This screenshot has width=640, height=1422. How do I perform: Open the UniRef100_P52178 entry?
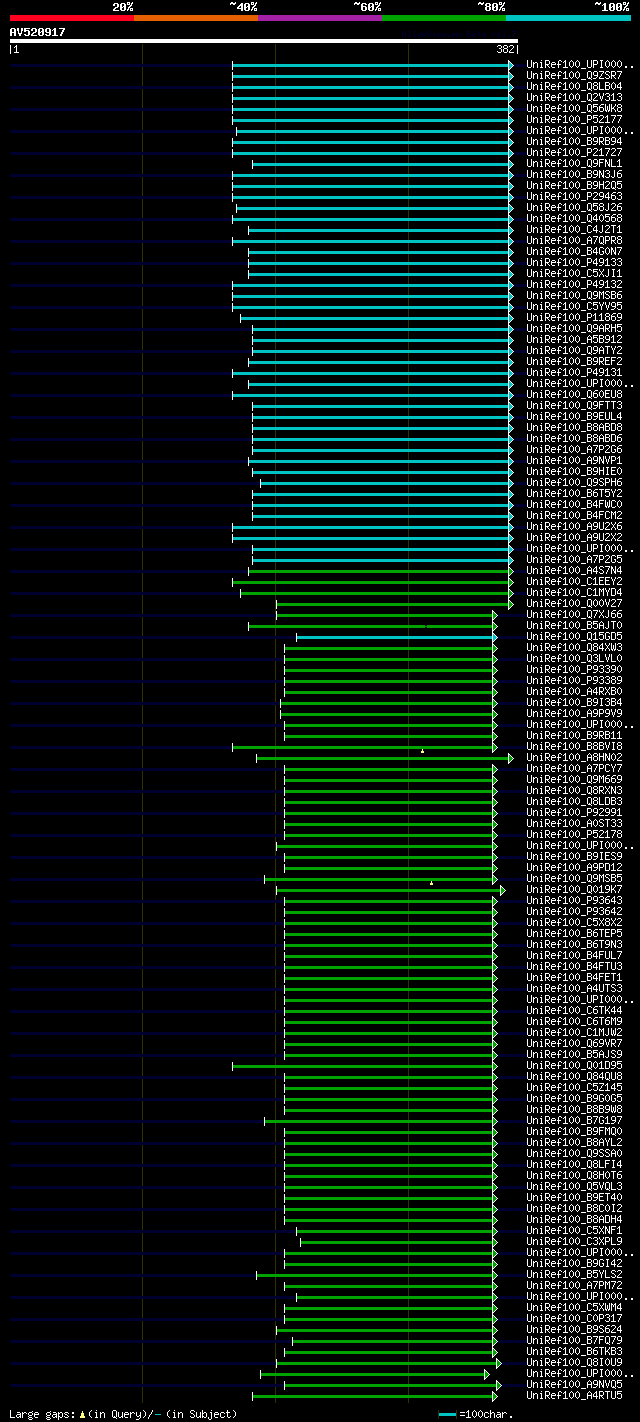pyautogui.click(x=574, y=835)
